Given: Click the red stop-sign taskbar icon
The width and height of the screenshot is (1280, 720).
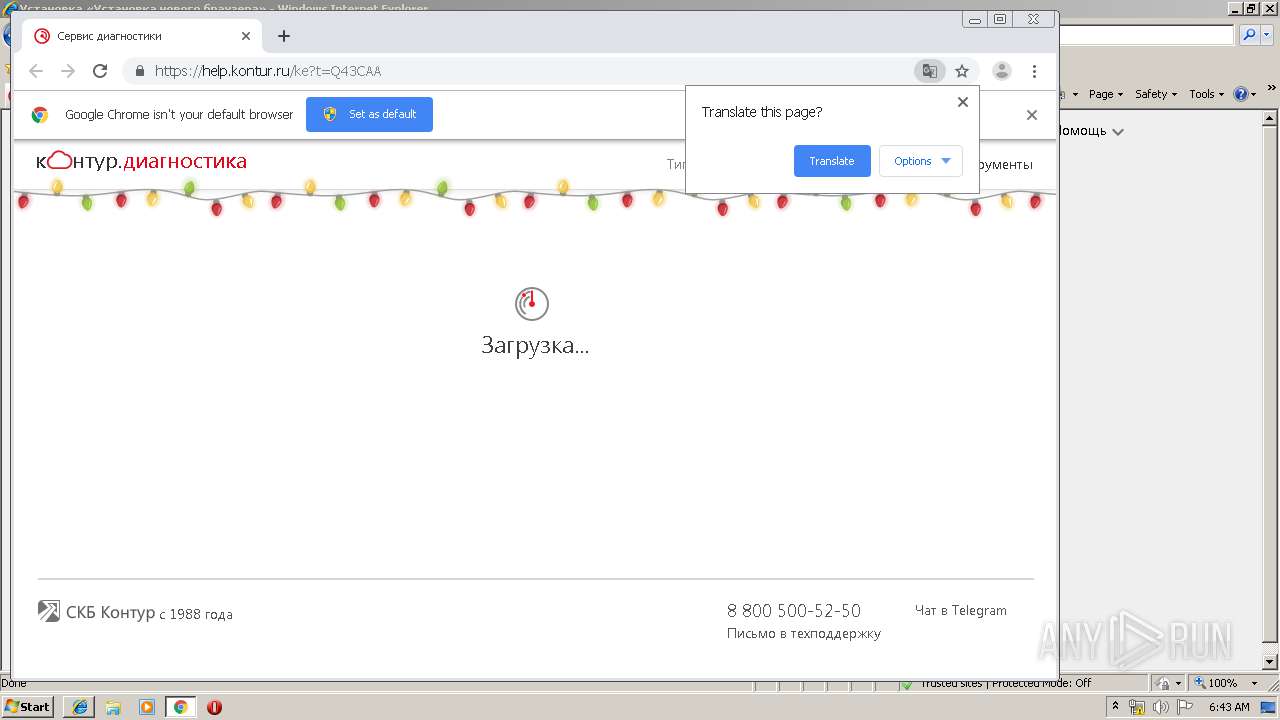Looking at the screenshot, I should (214, 707).
